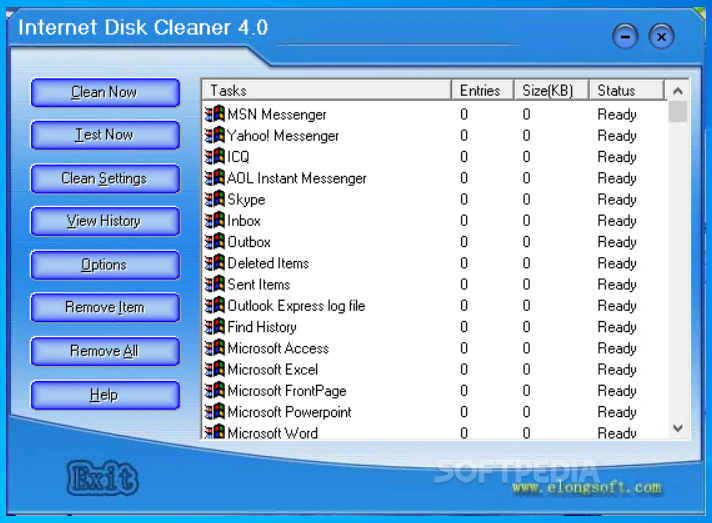This screenshot has width=712, height=523.
Task: Sort by the Tasks column header
Action: coord(326,90)
